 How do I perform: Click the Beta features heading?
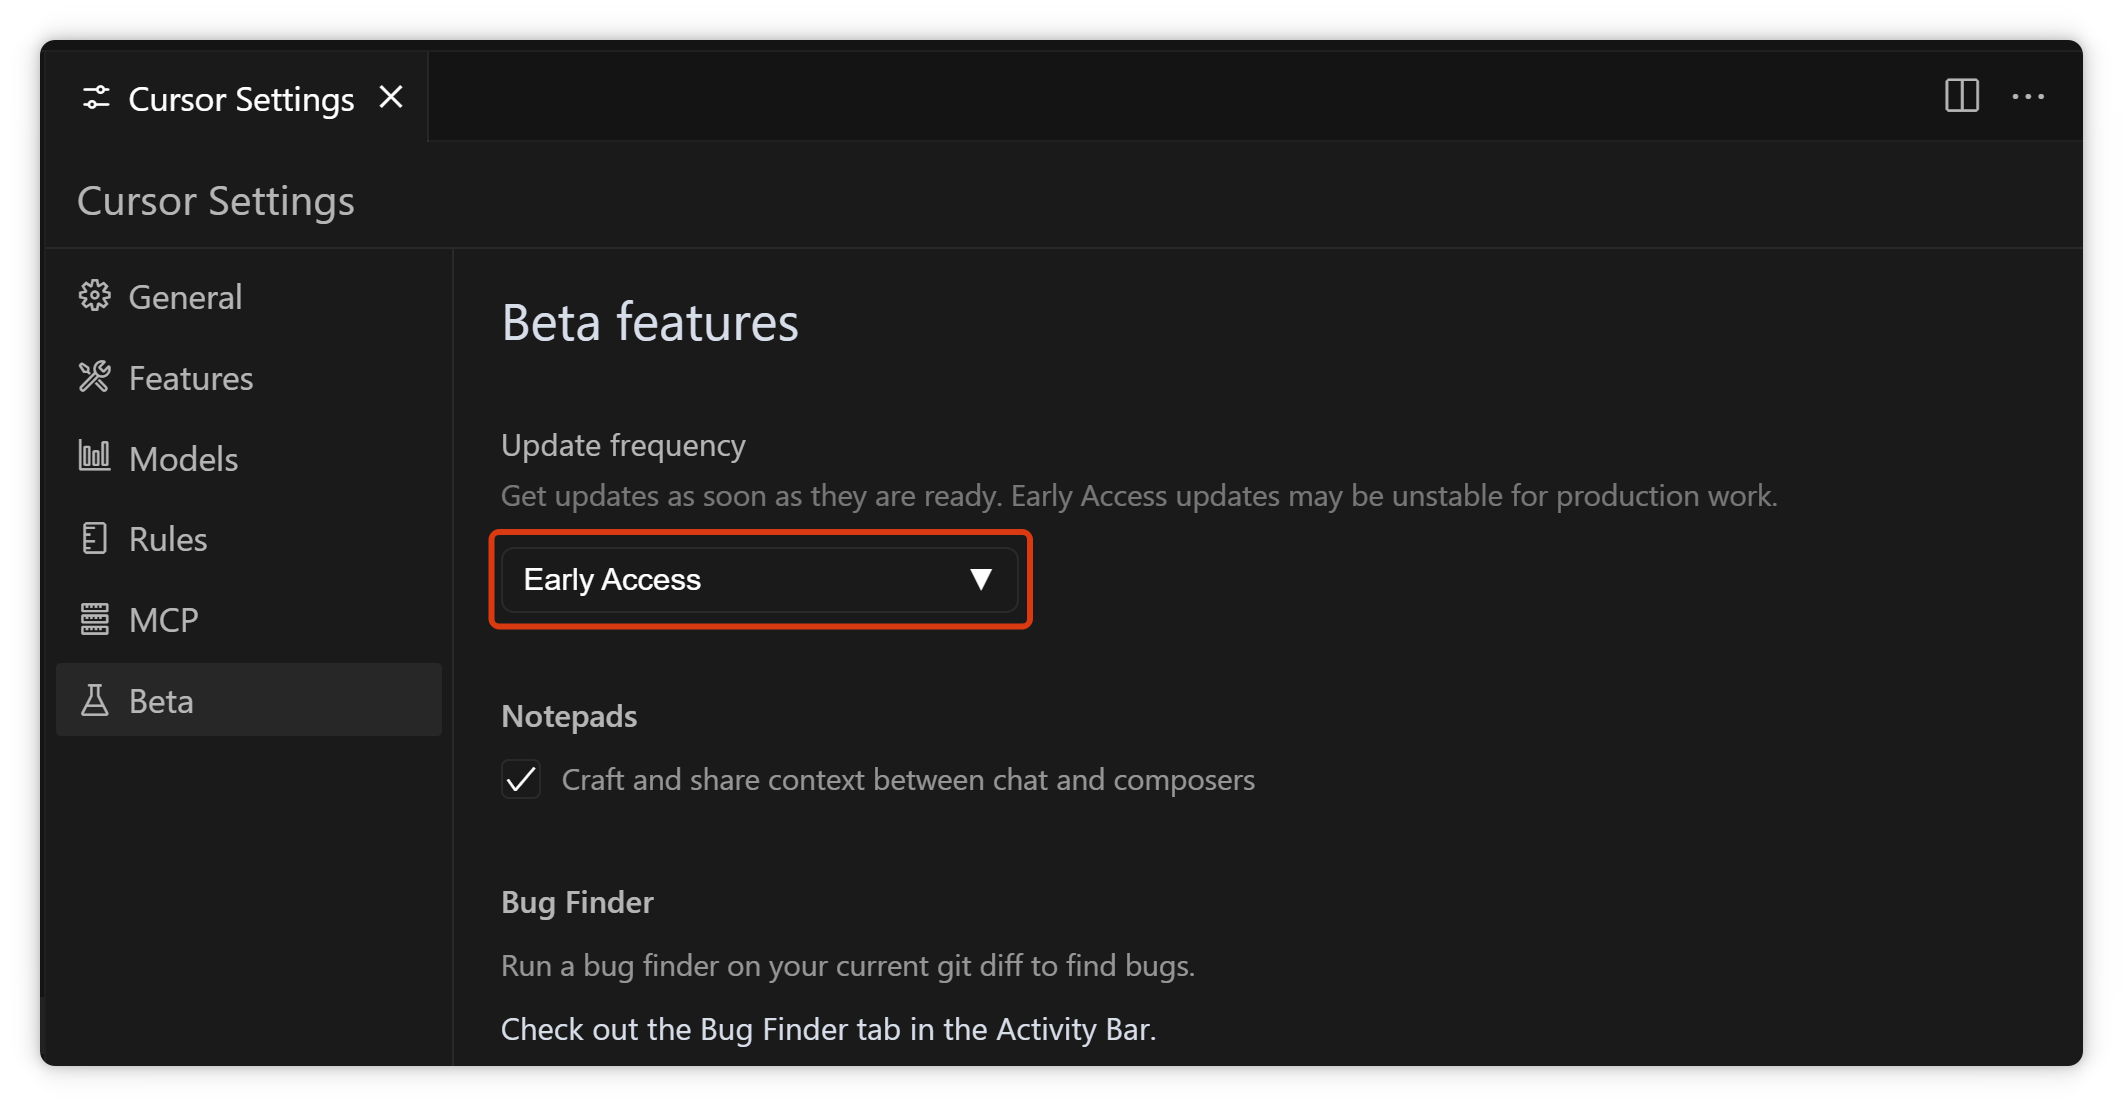[x=650, y=322]
